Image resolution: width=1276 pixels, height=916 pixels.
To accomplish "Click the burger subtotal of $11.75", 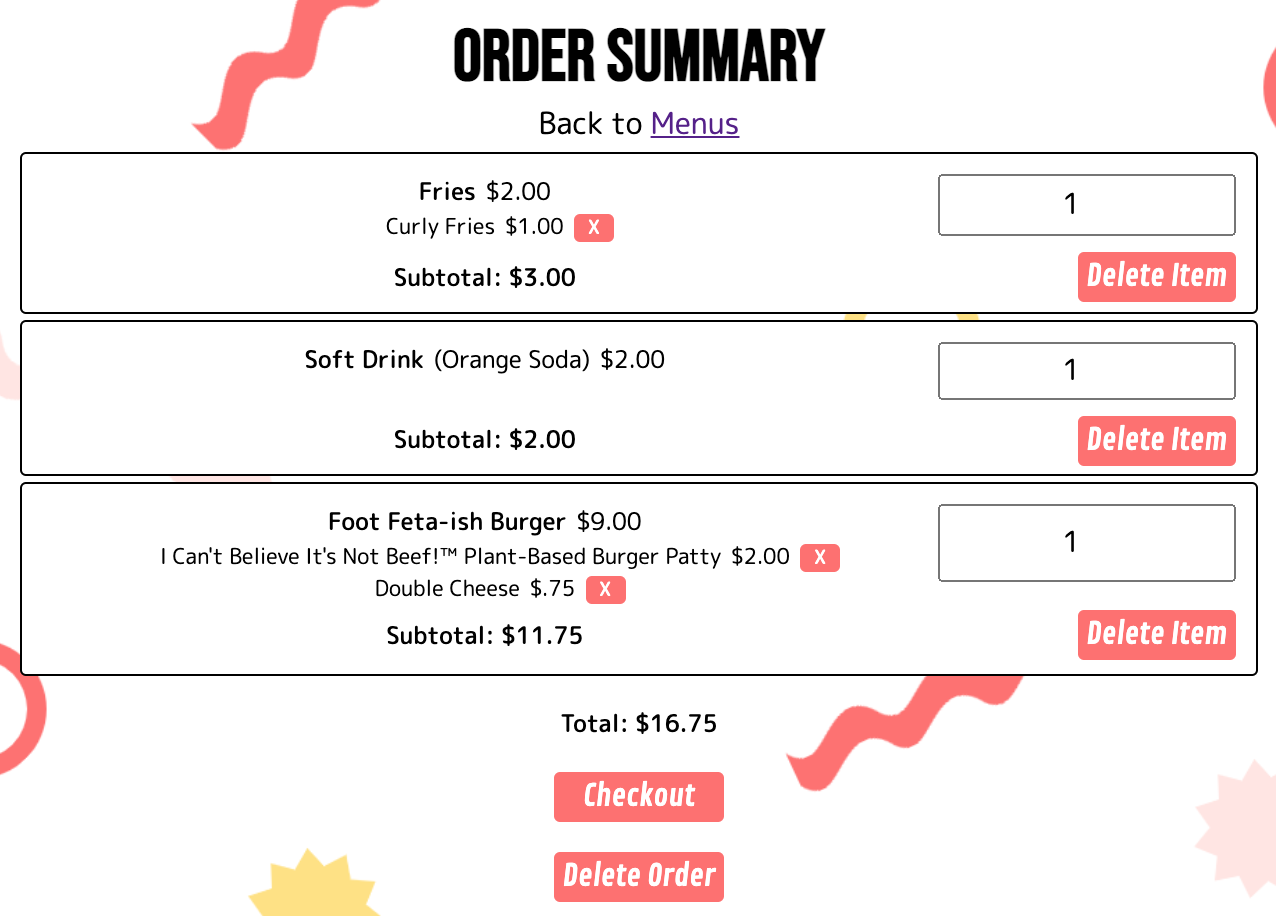I will tap(485, 636).
